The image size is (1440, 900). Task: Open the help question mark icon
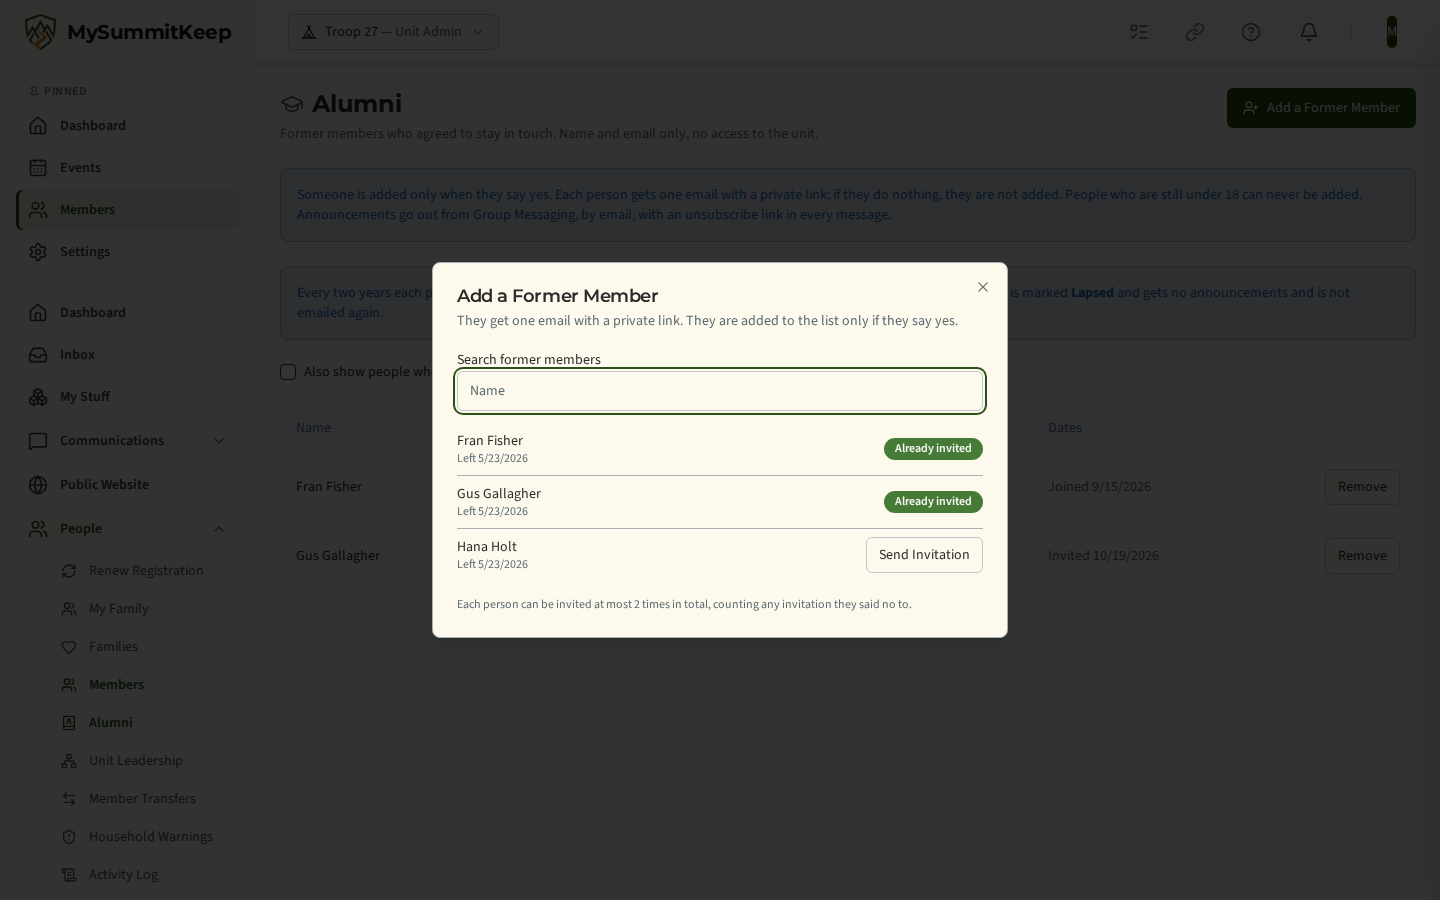(1251, 32)
